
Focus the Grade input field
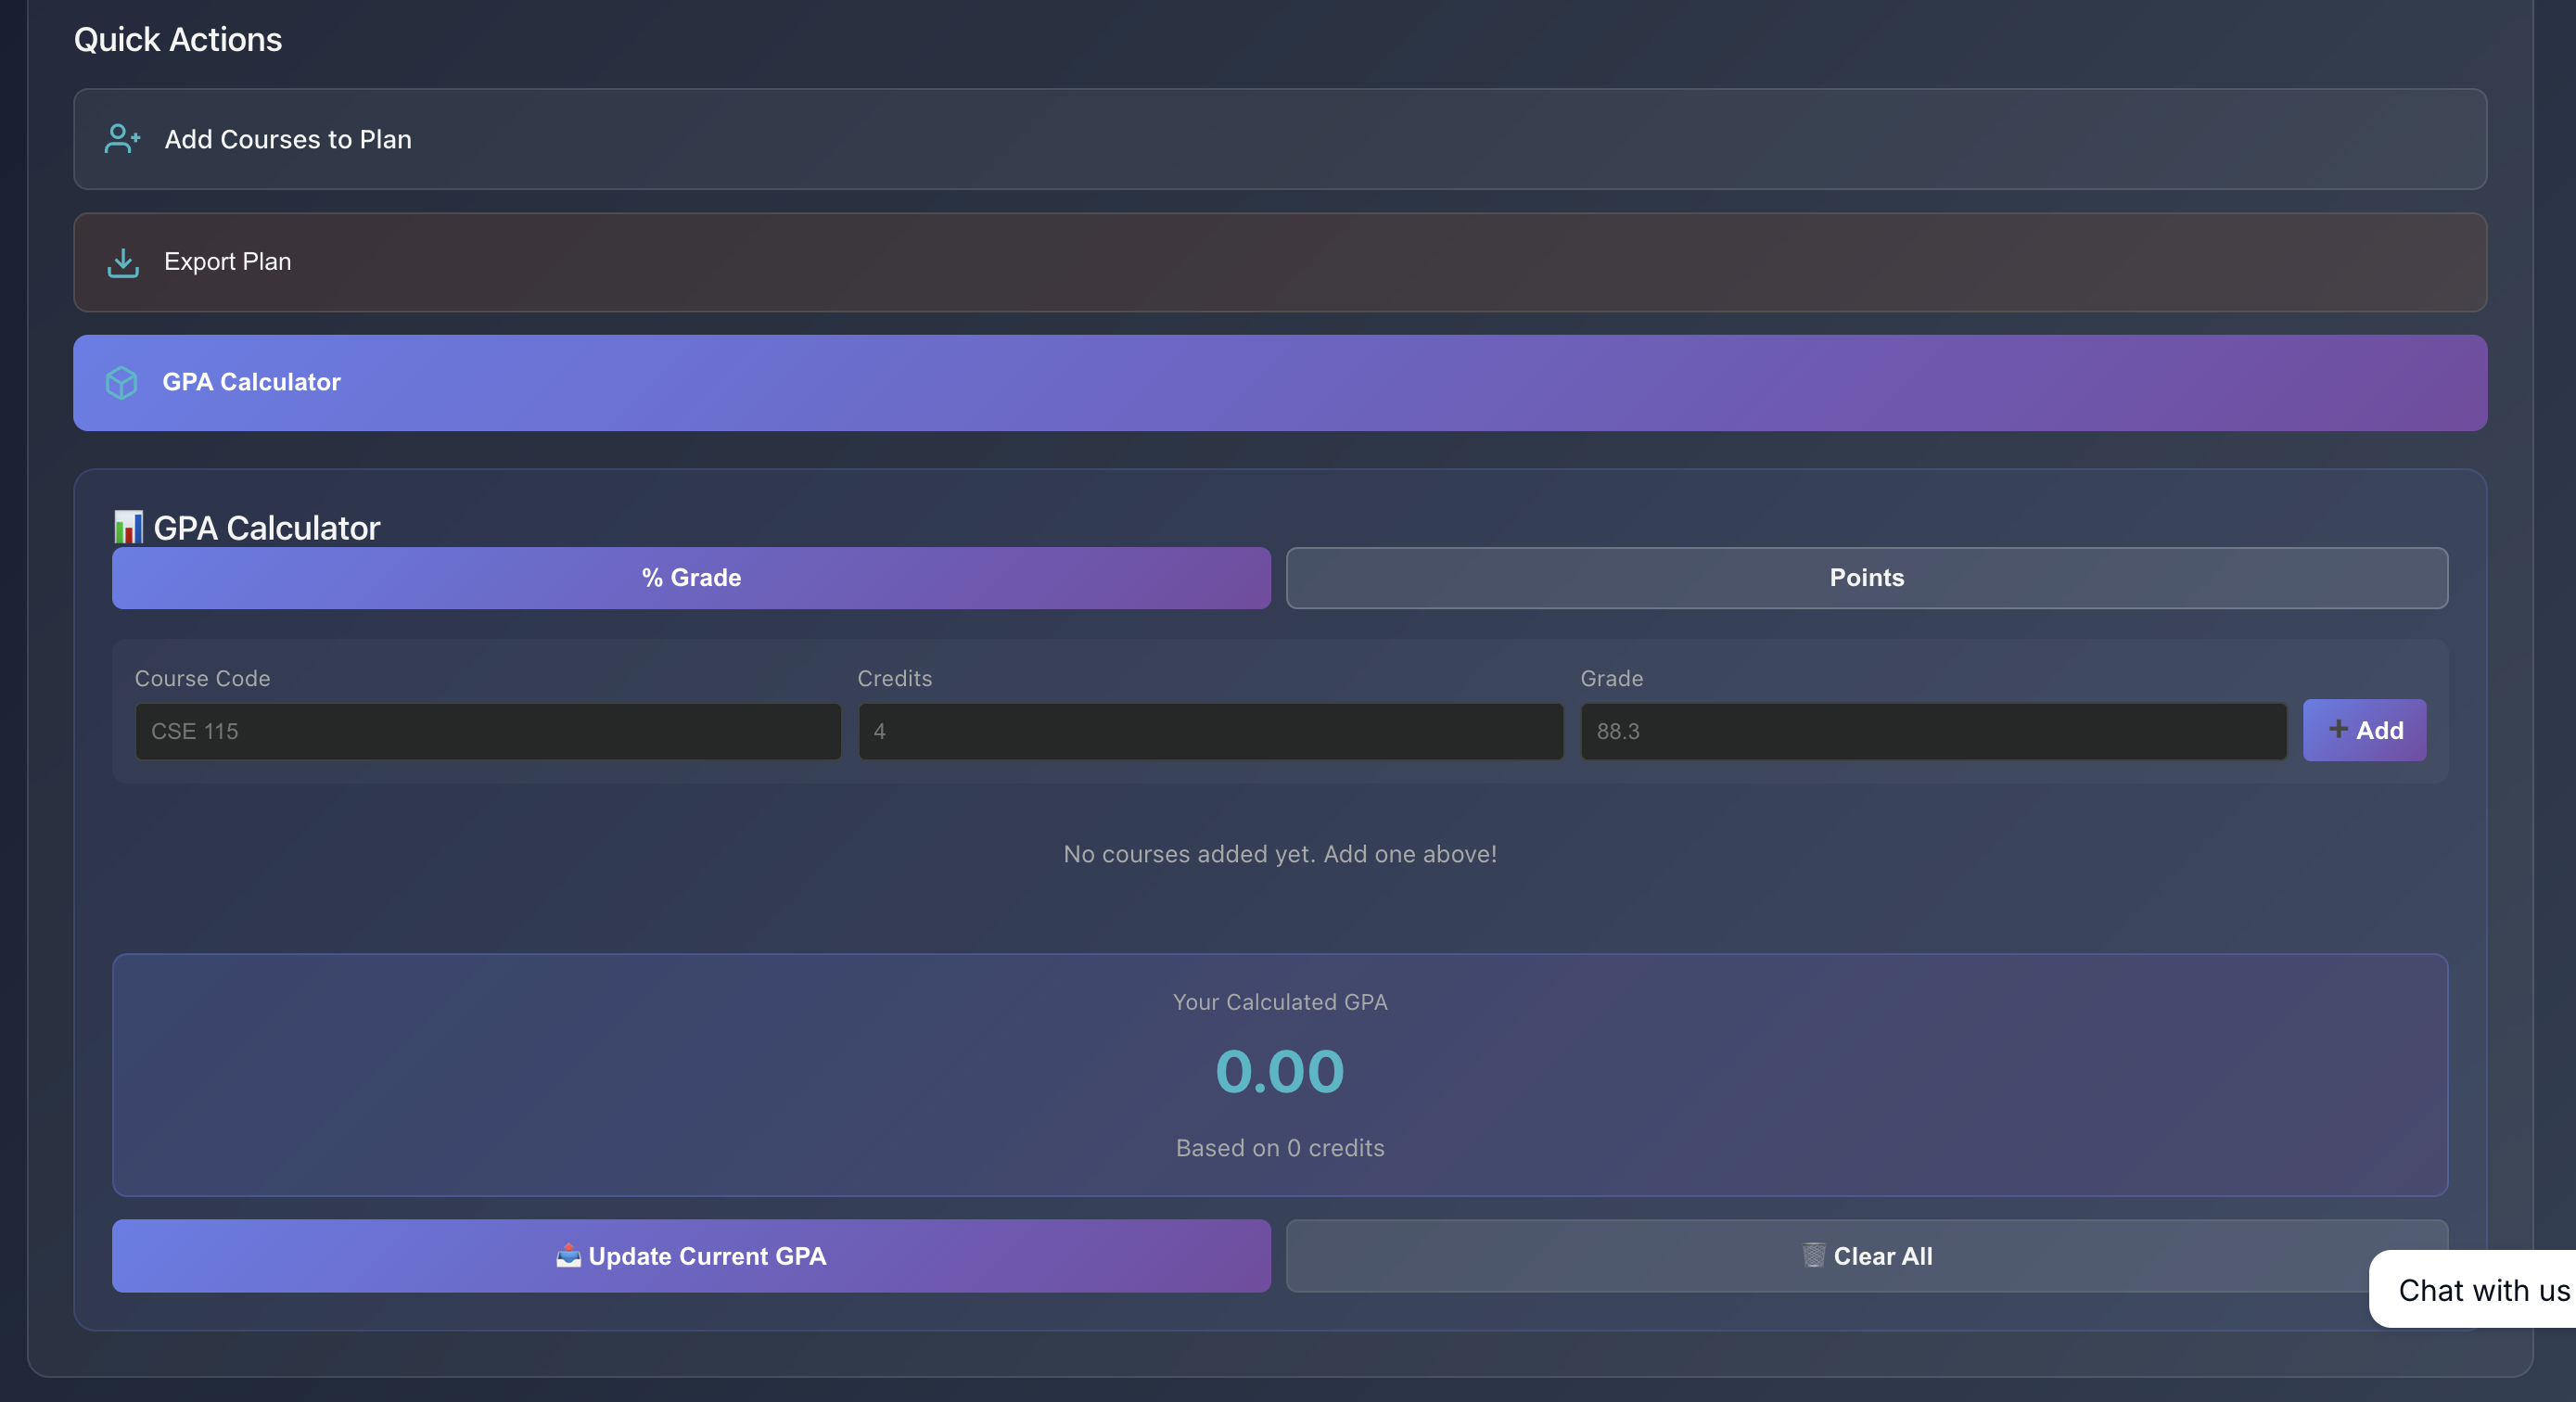pyautogui.click(x=1932, y=732)
